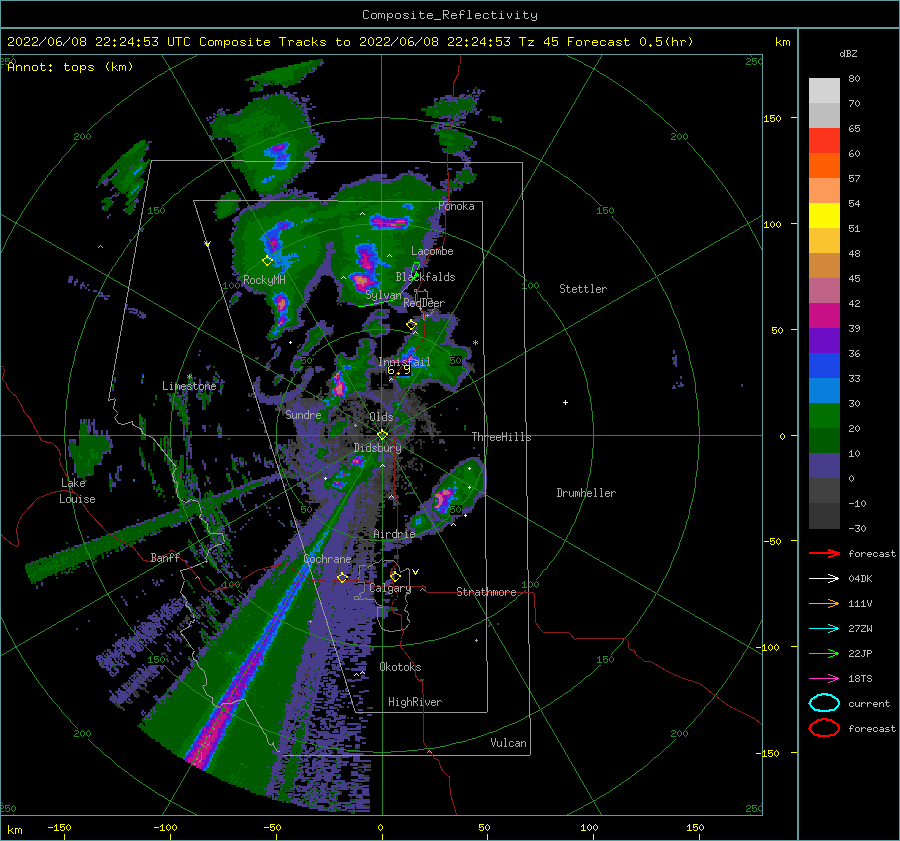900x841 pixels.
Task: Click the -150 tick on bottom axis
Action: (59, 827)
